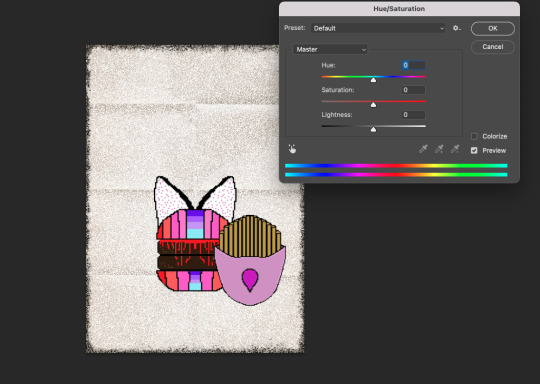This screenshot has height=384, width=540.
Task: Click the Saturation slider handle
Action: click(373, 105)
